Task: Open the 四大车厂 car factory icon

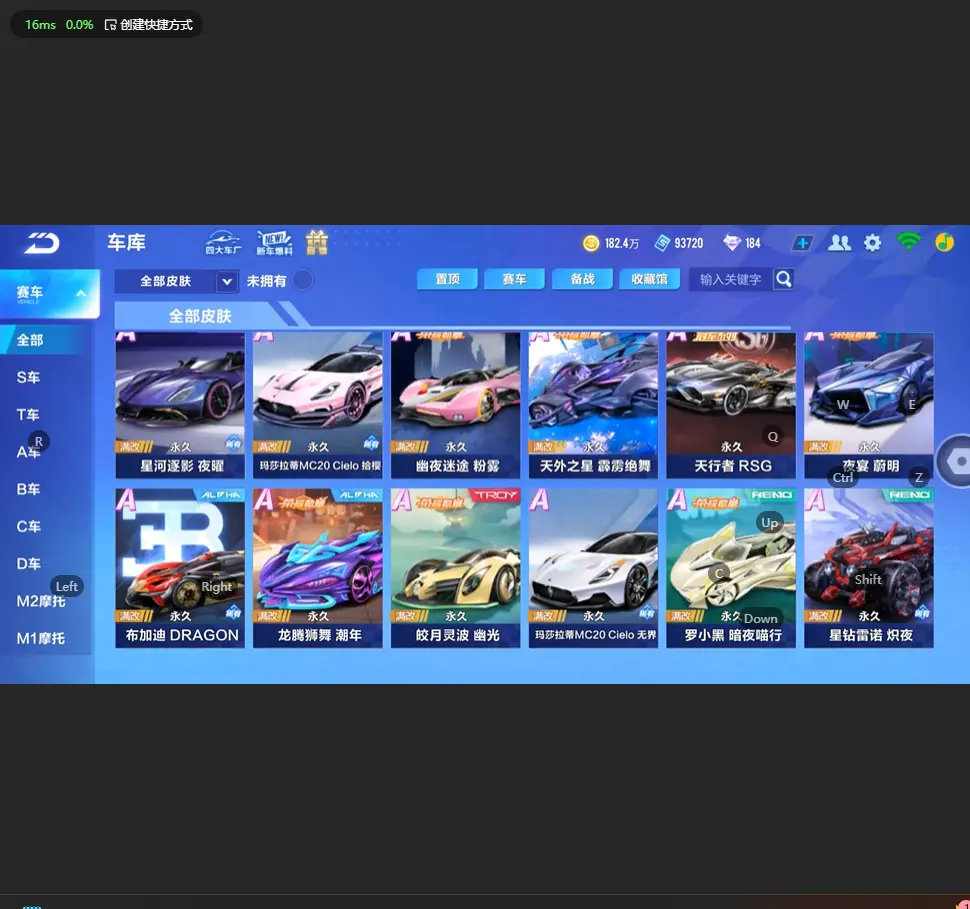Action: (223, 242)
